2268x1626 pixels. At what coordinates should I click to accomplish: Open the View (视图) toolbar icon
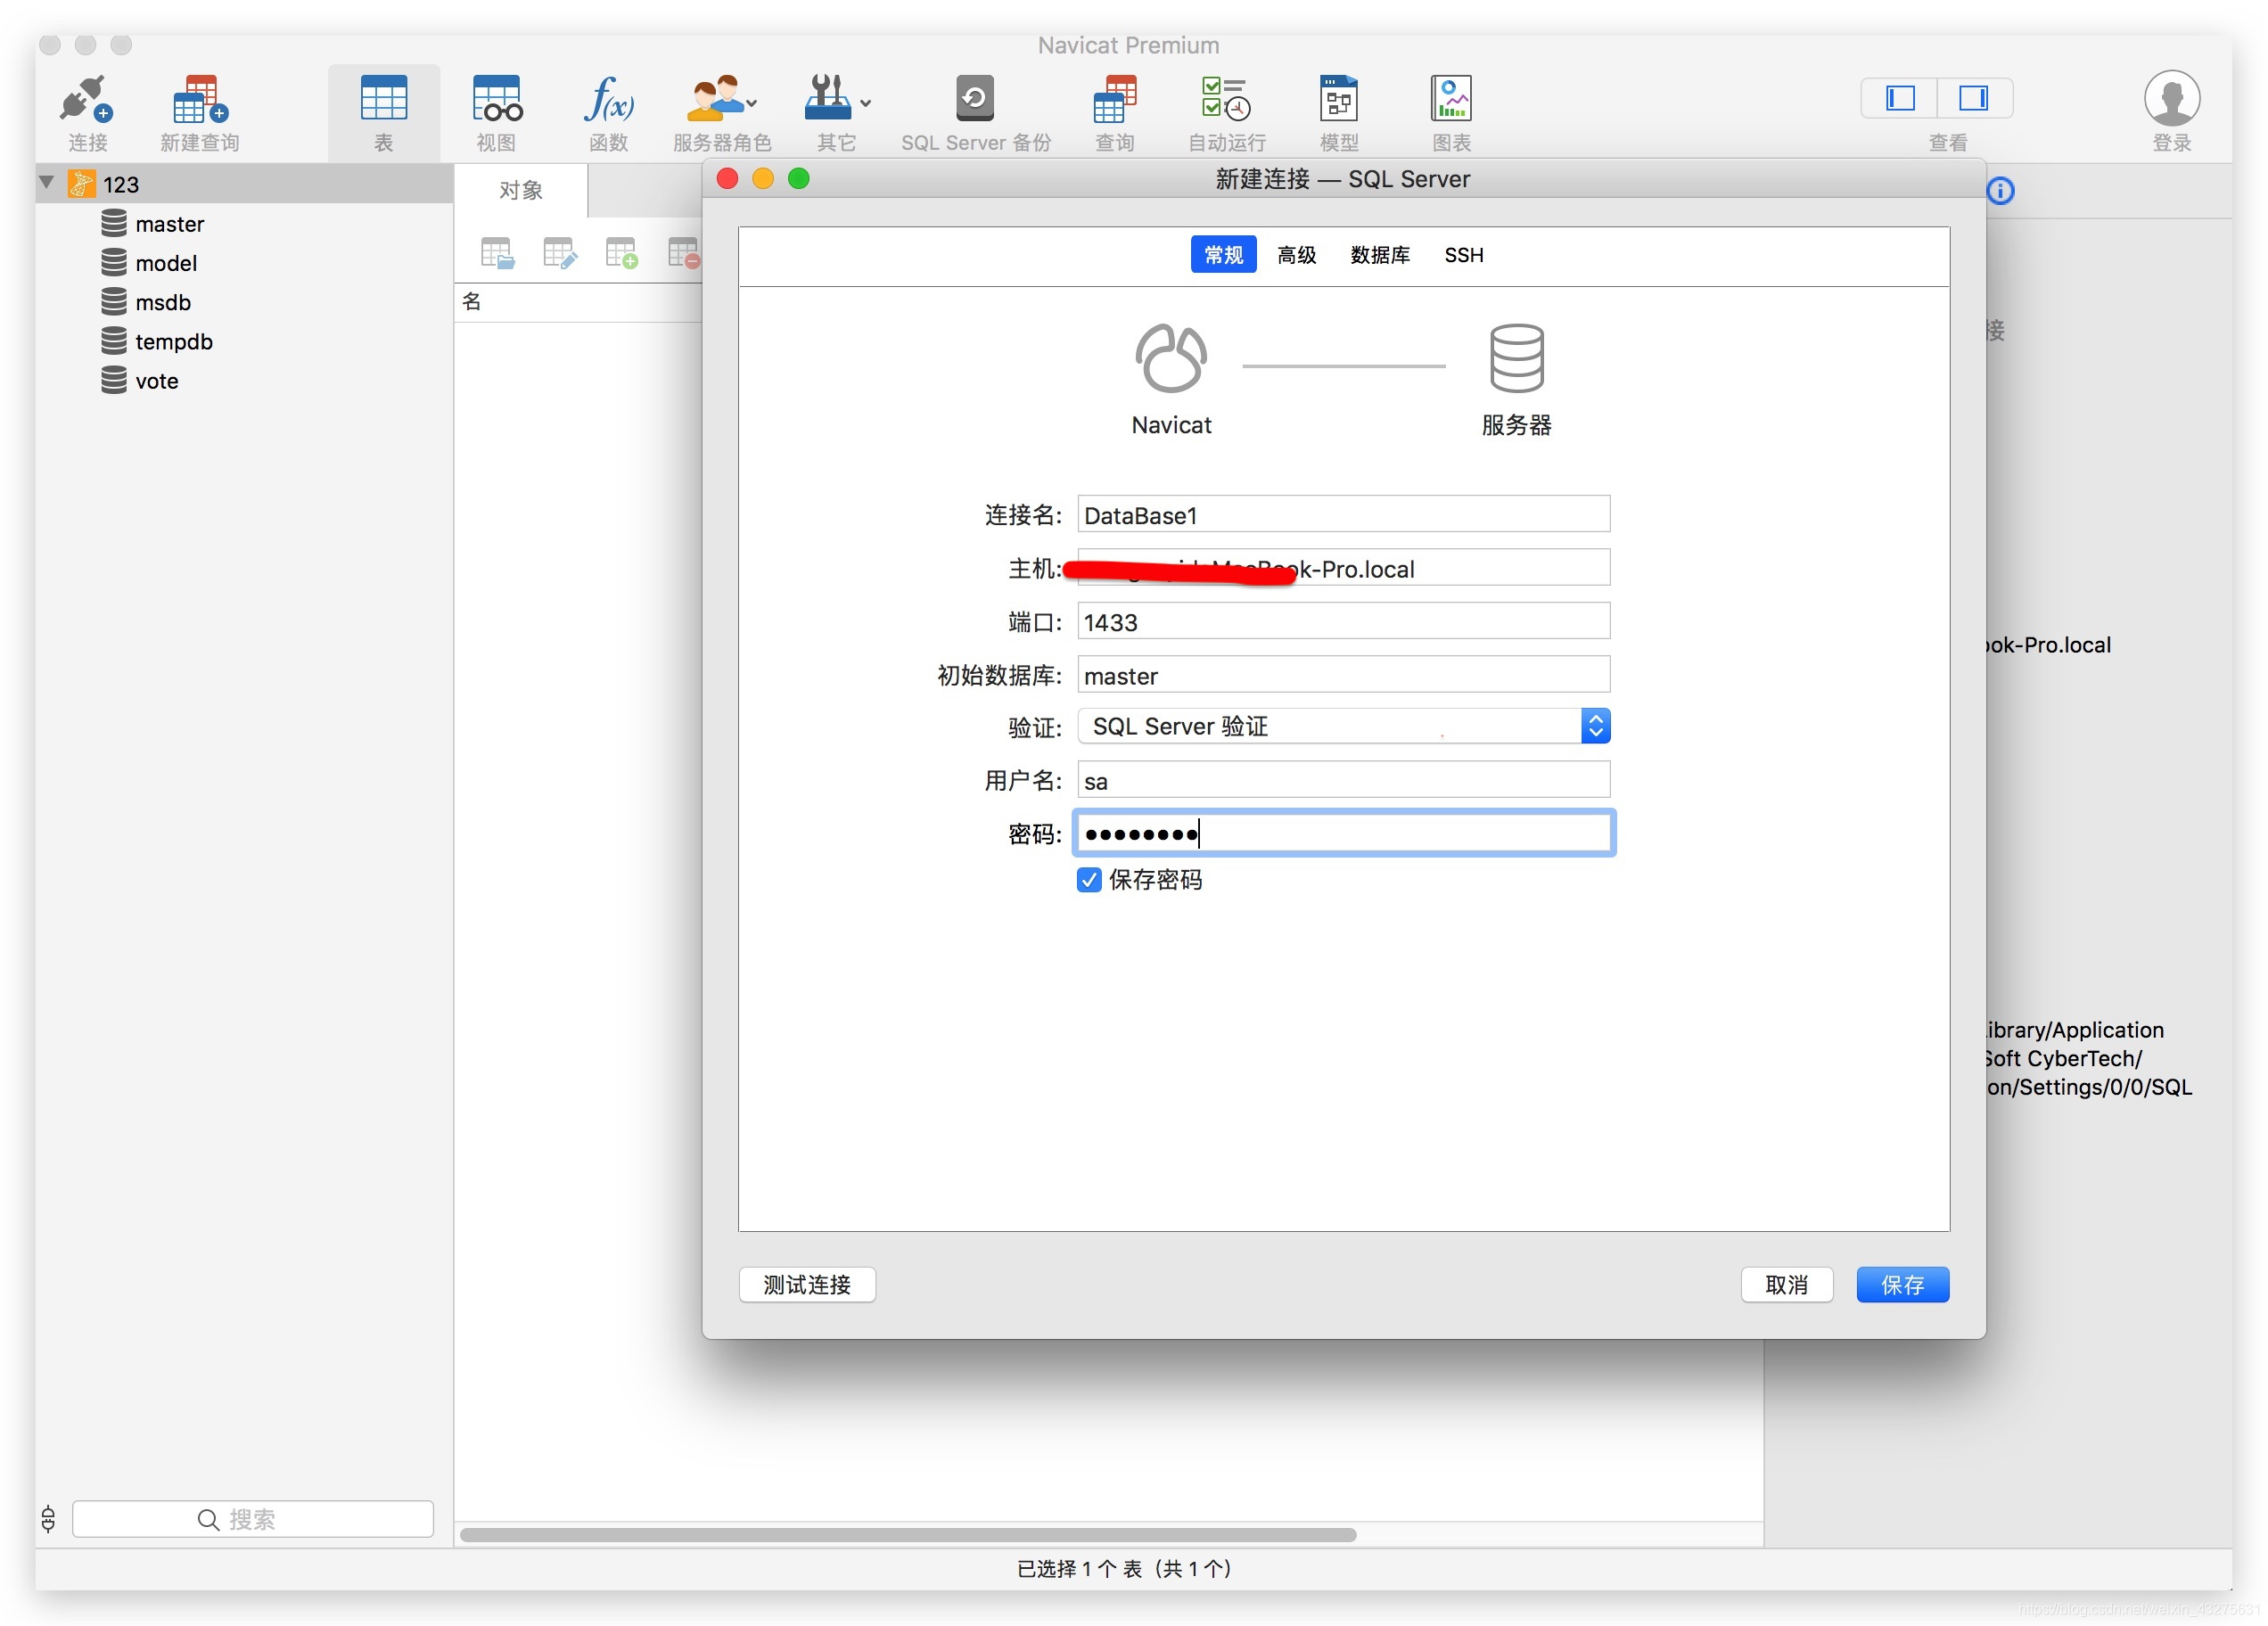[497, 99]
